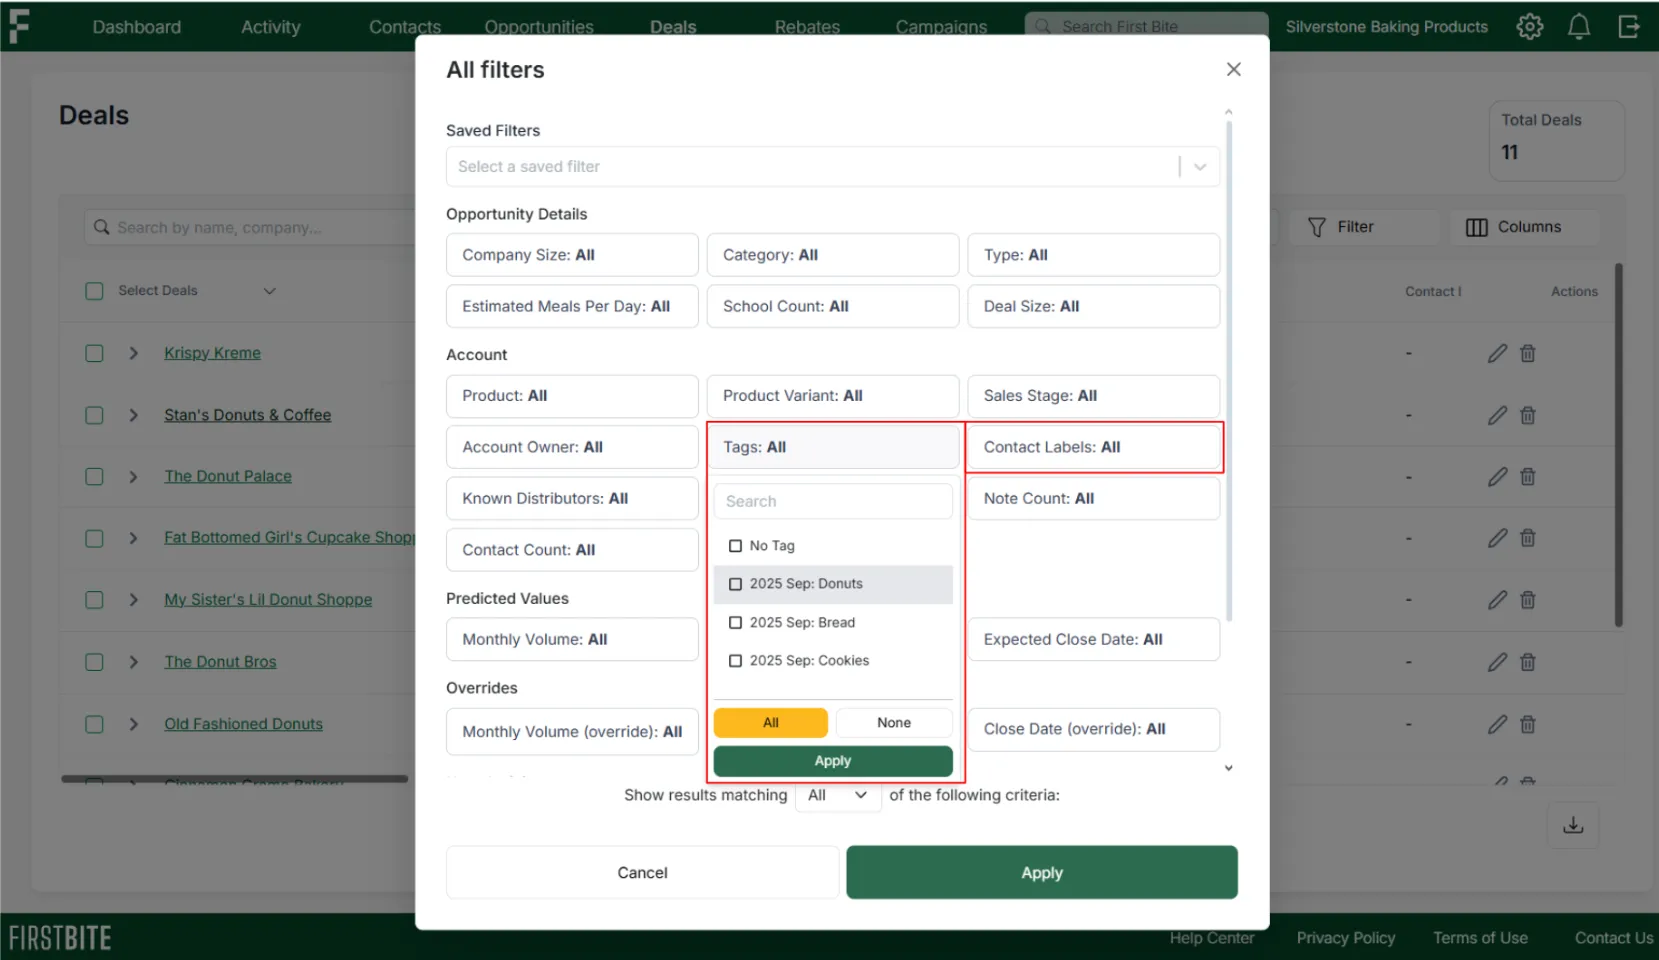The width and height of the screenshot is (1659, 960).
Task: Delete the Krispy Kreme deal
Action: (1528, 353)
